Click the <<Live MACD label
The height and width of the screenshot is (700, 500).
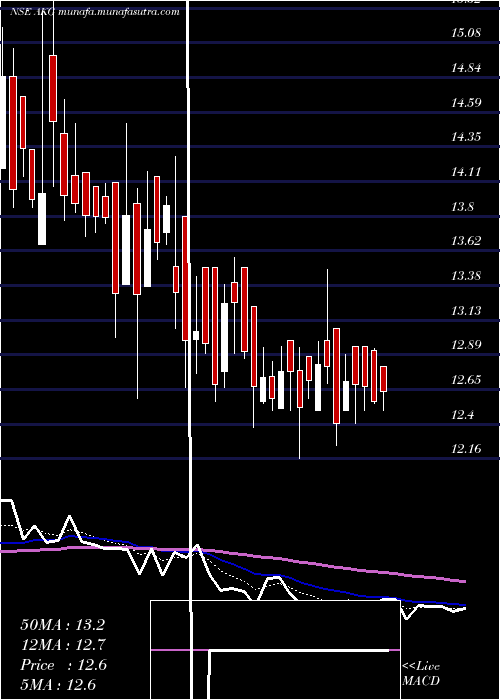421,674
